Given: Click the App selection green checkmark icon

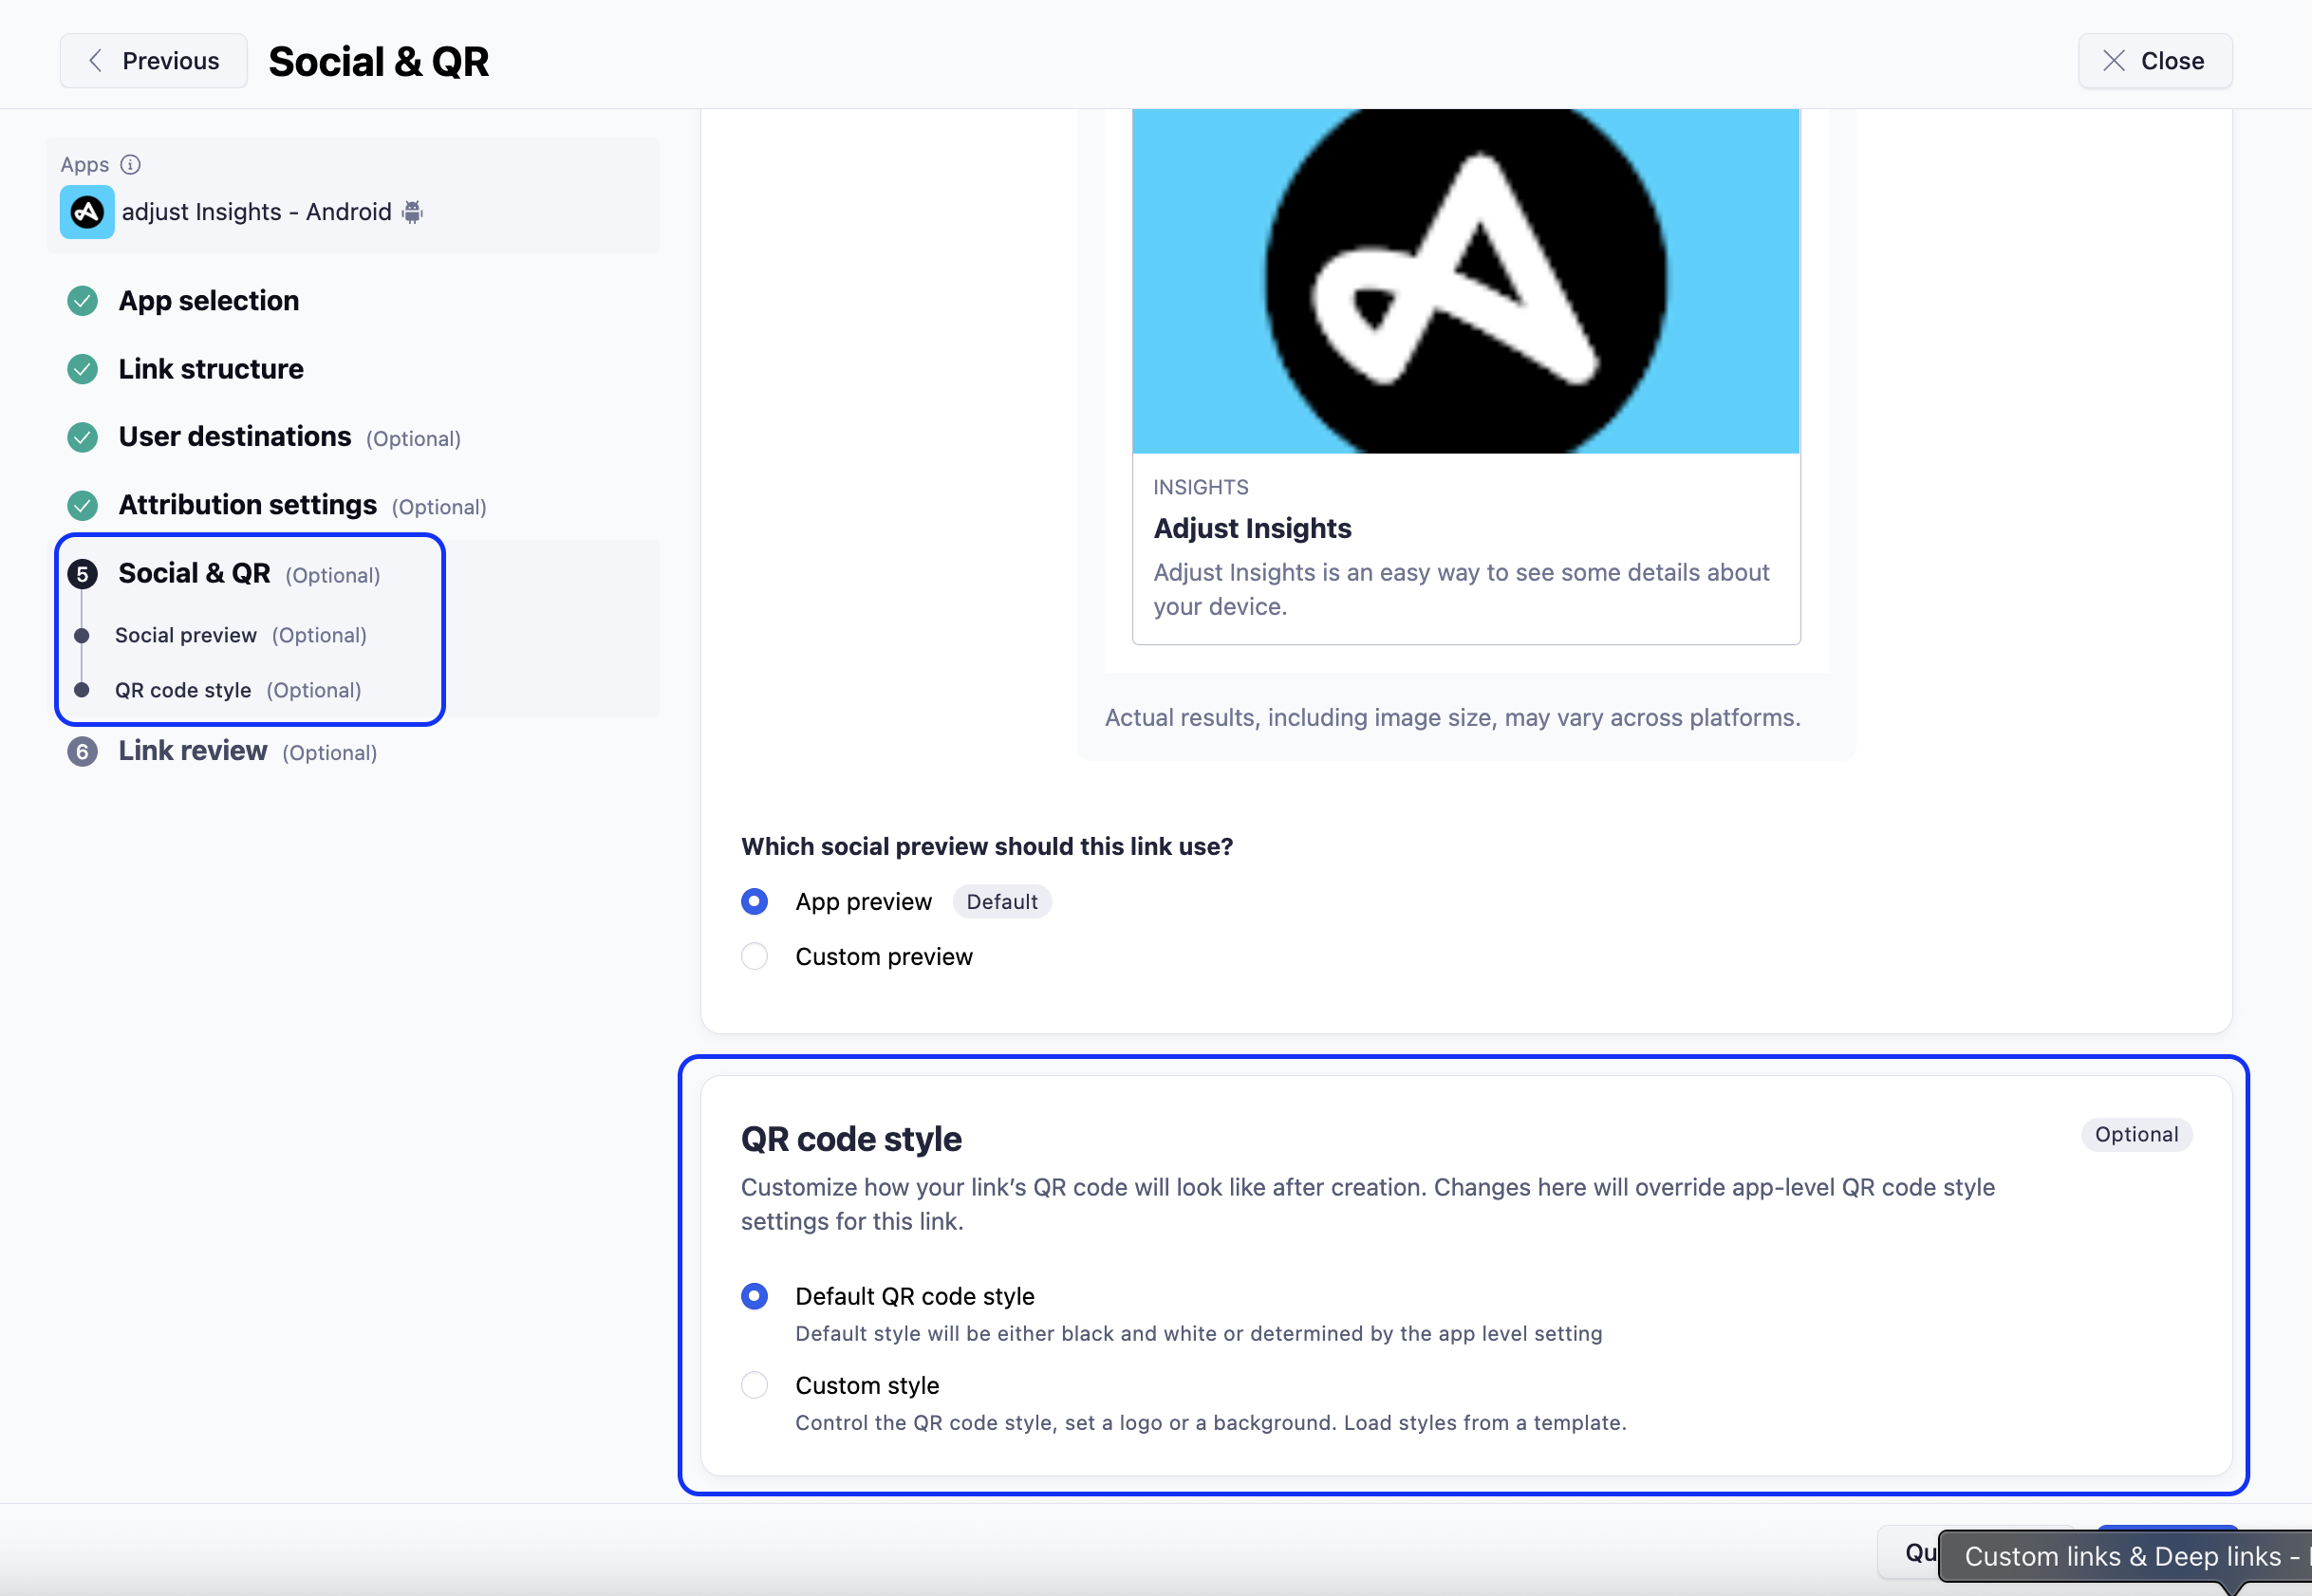Looking at the screenshot, I should click(82, 301).
